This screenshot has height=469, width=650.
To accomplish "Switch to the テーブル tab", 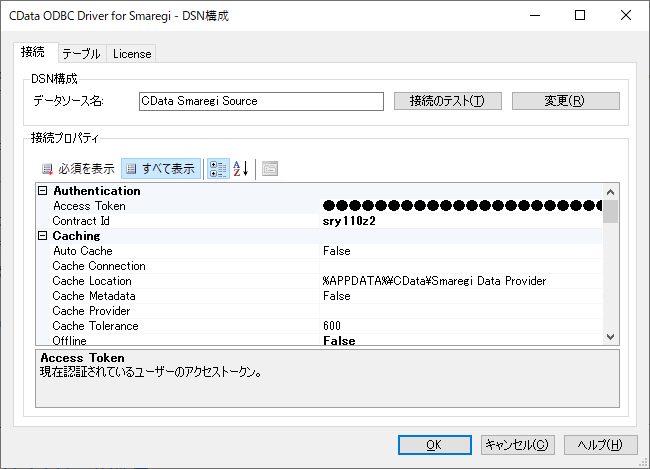I will click(82, 54).
